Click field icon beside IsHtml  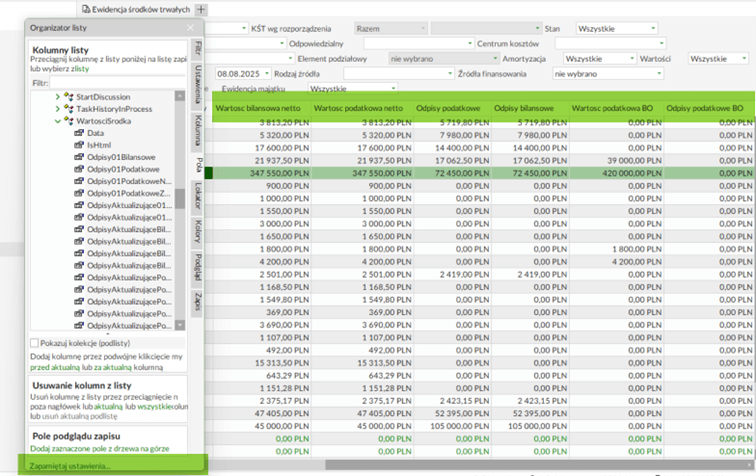pyautogui.click(x=79, y=145)
